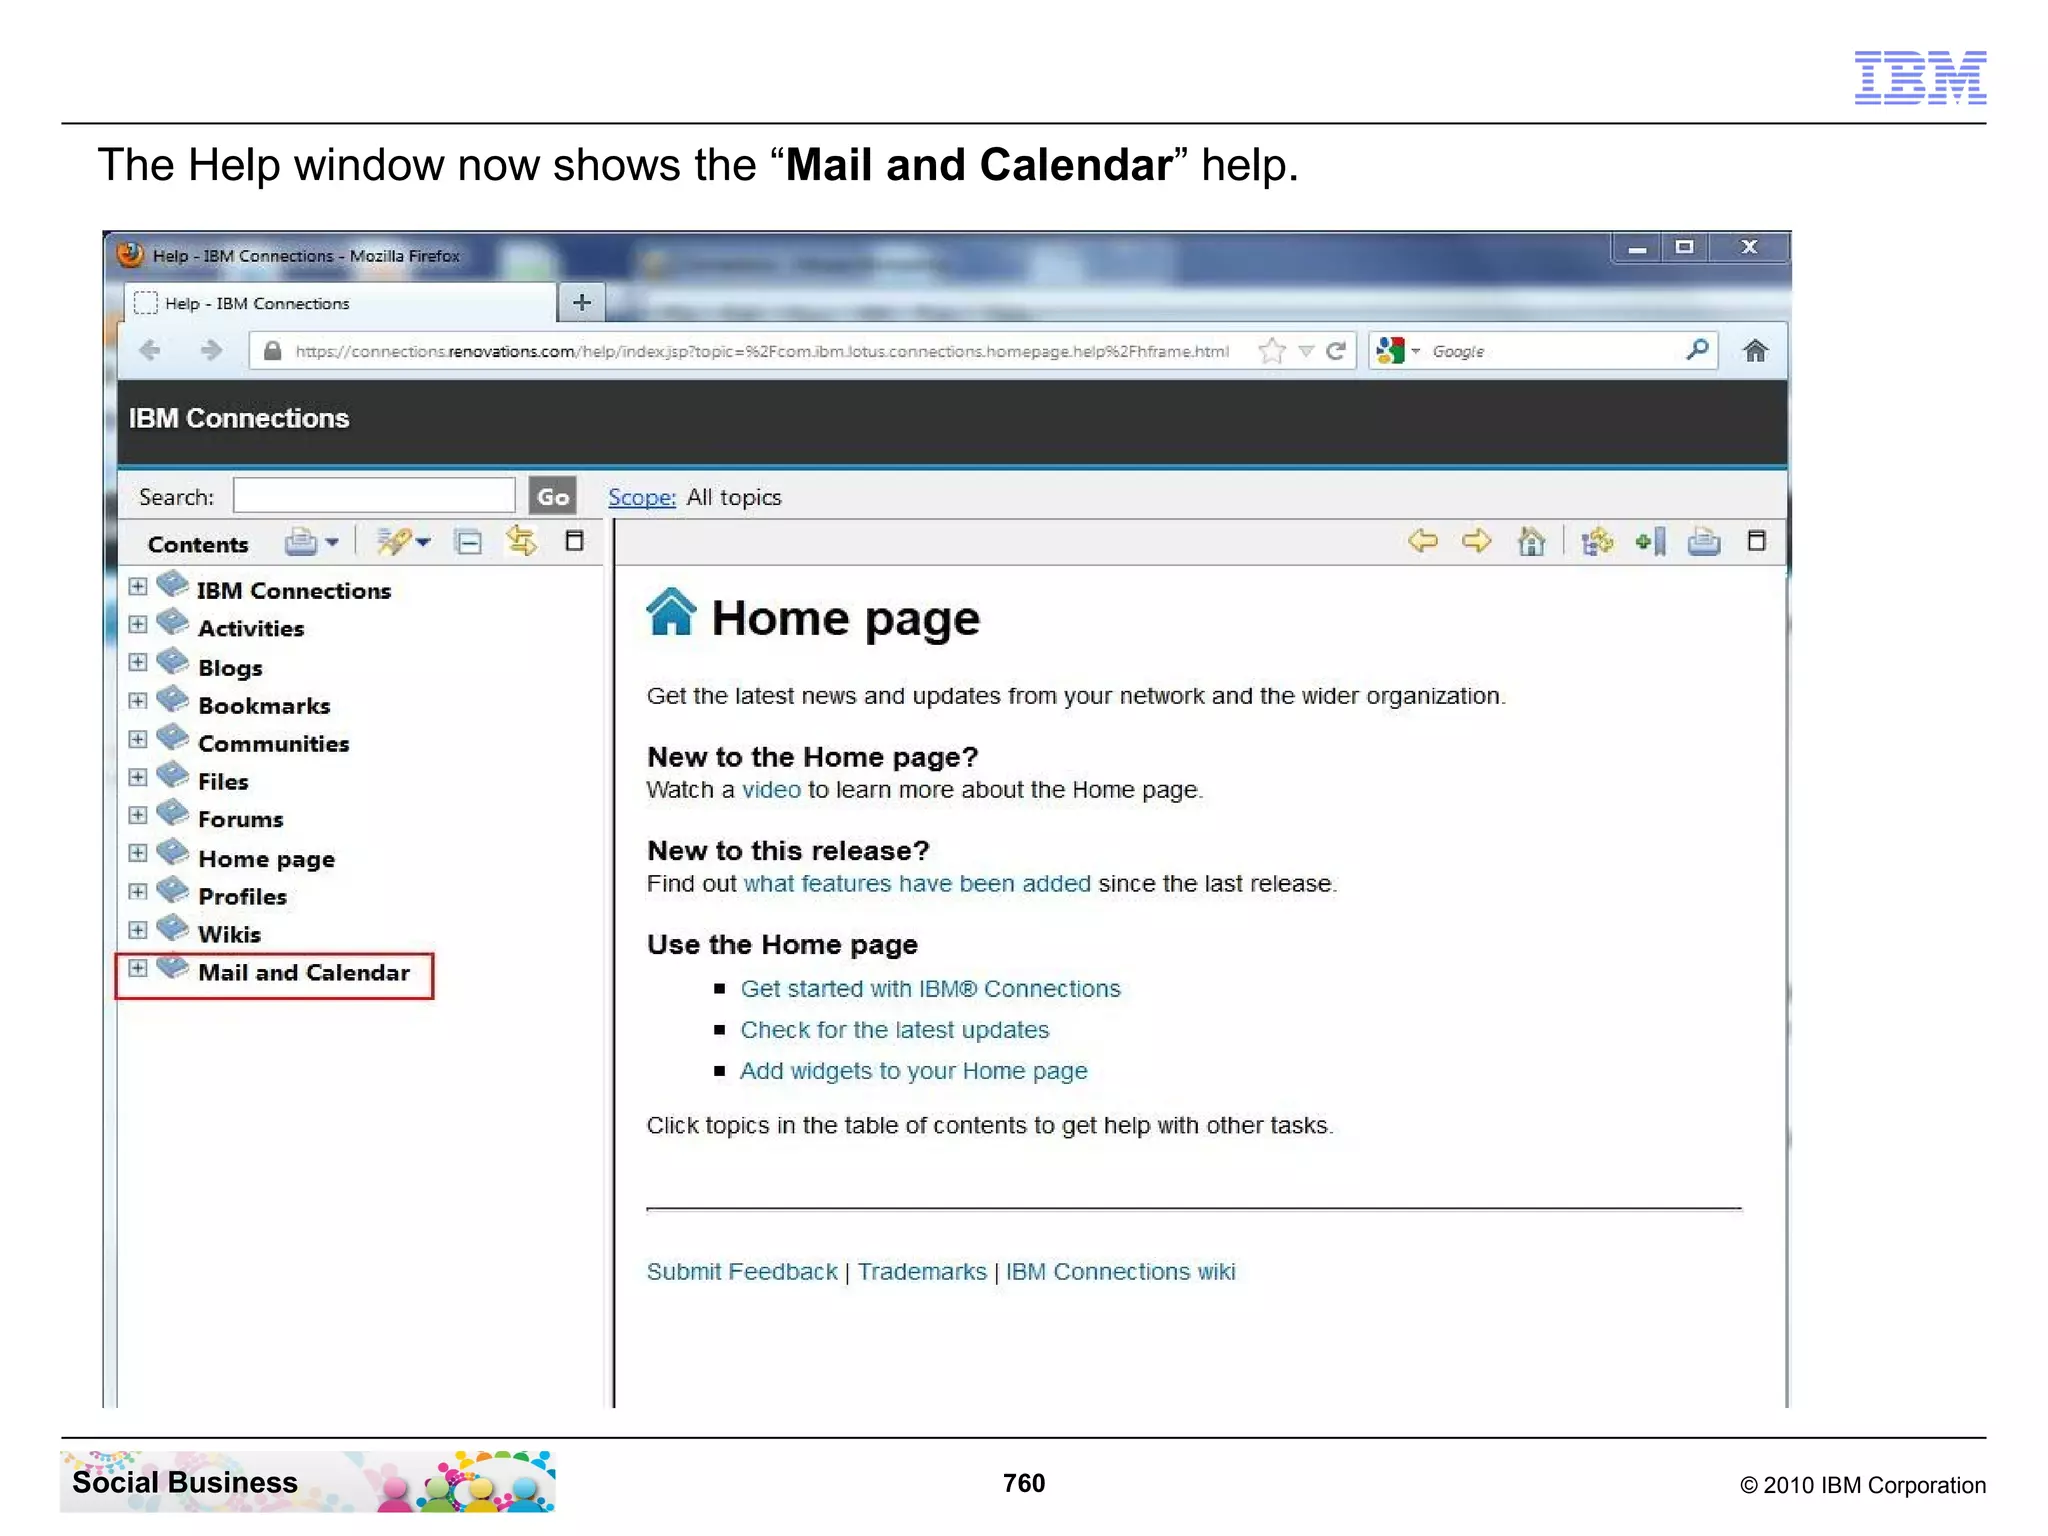Click the Scope link

coord(642,497)
